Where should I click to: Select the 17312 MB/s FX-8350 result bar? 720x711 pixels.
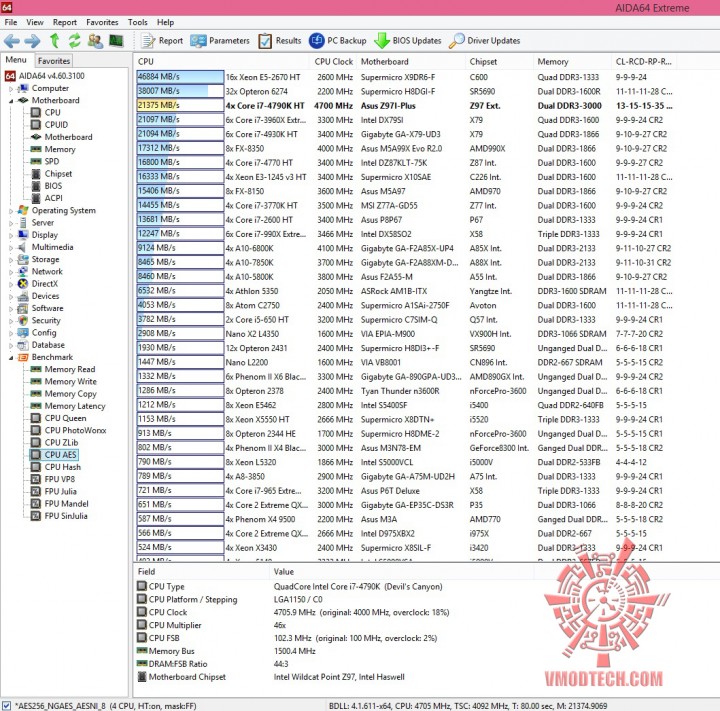click(x=180, y=148)
